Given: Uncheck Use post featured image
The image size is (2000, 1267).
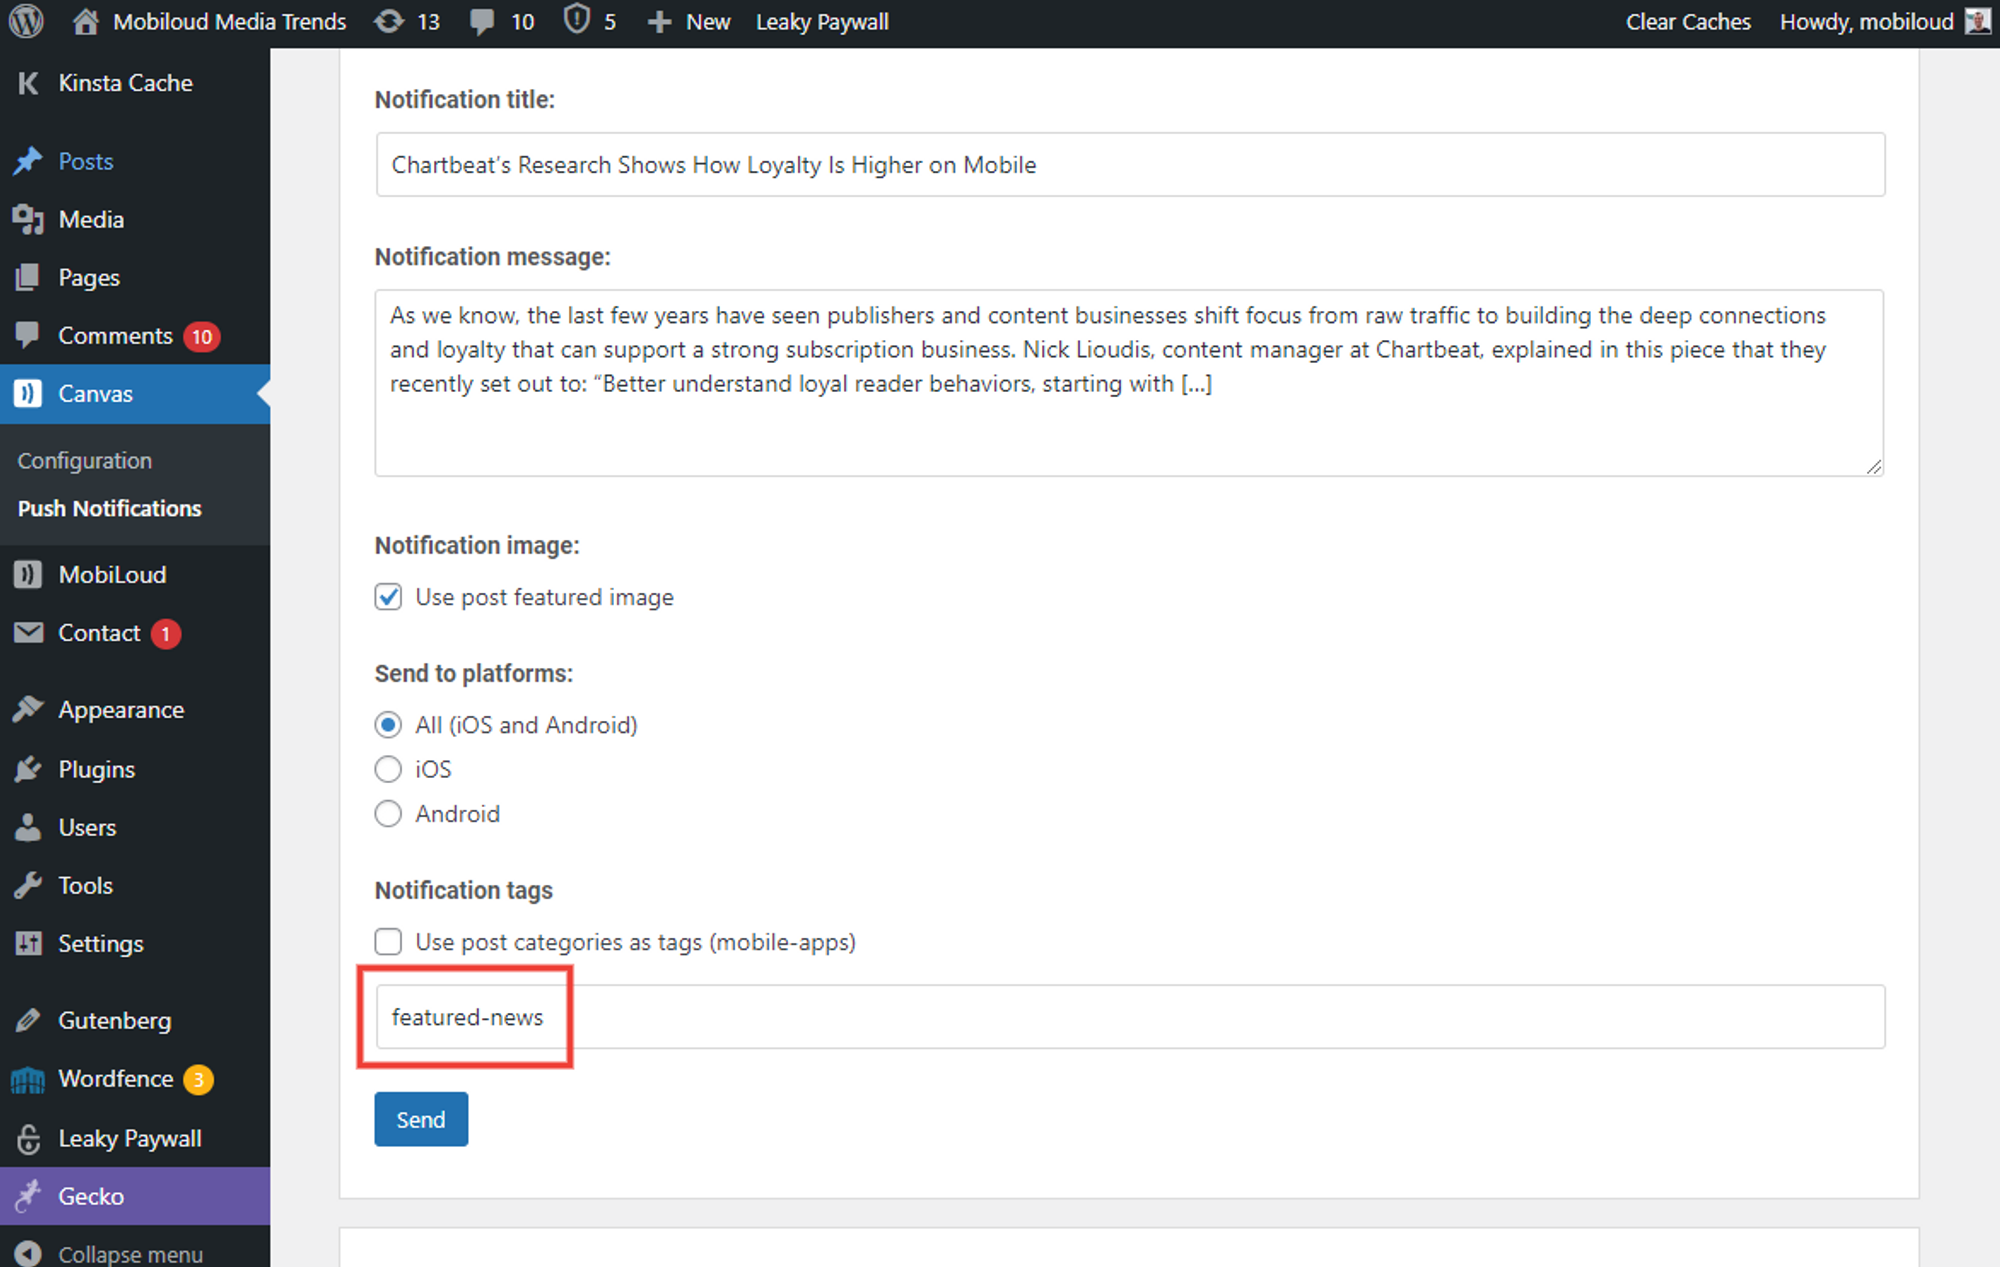Looking at the screenshot, I should (x=388, y=597).
